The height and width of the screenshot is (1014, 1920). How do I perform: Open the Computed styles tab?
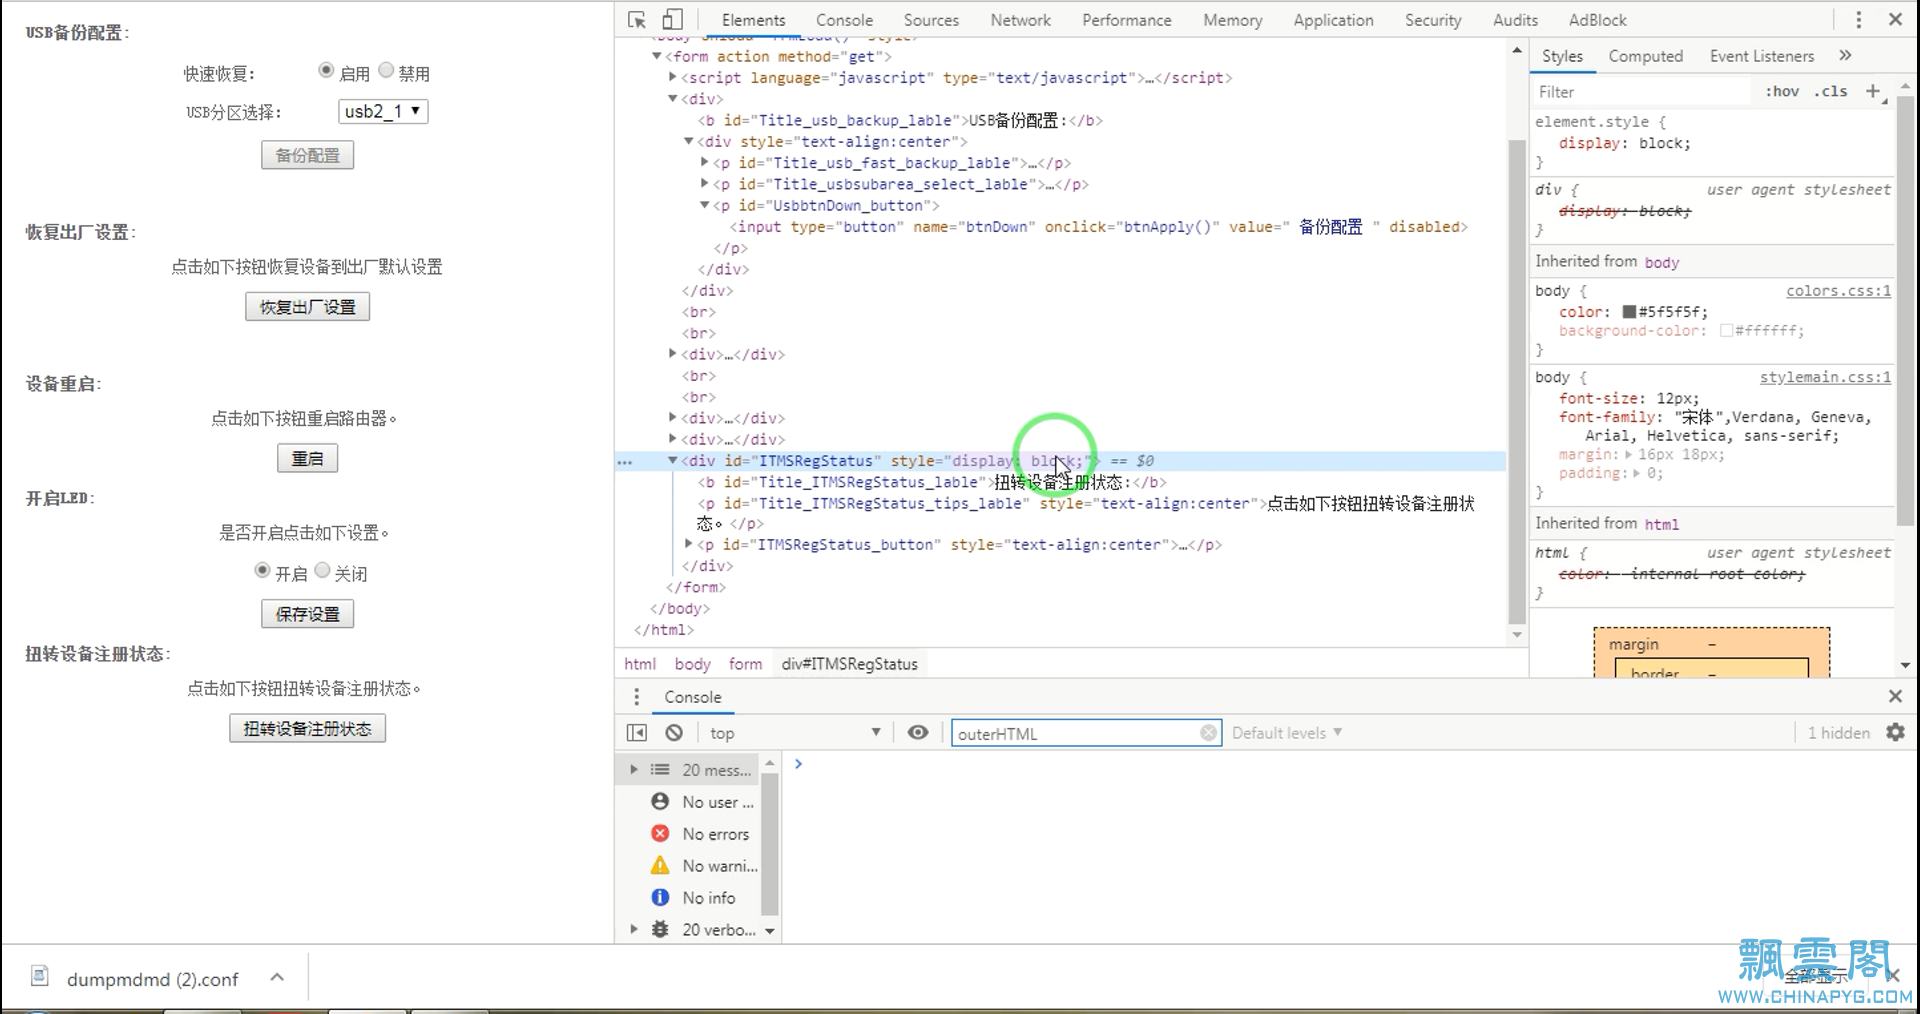click(1645, 56)
